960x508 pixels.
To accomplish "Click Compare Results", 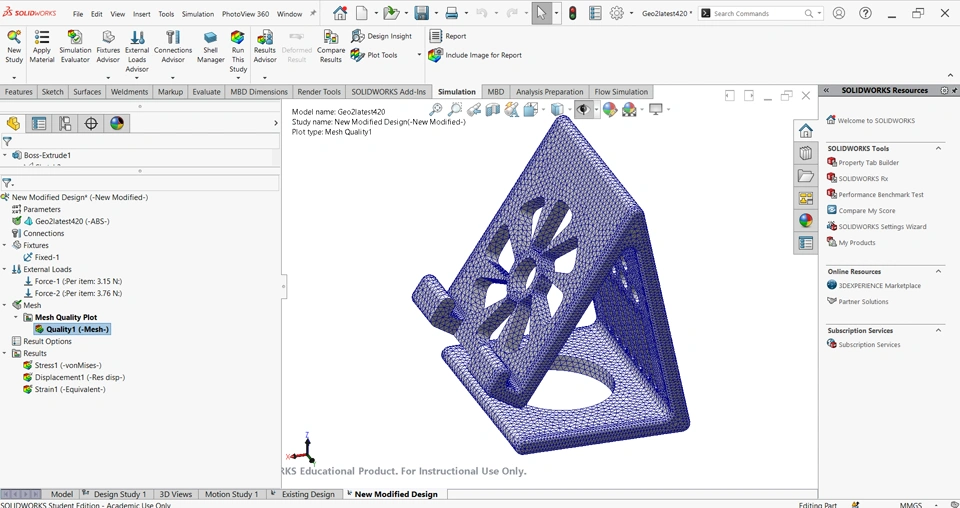I will coord(331,48).
